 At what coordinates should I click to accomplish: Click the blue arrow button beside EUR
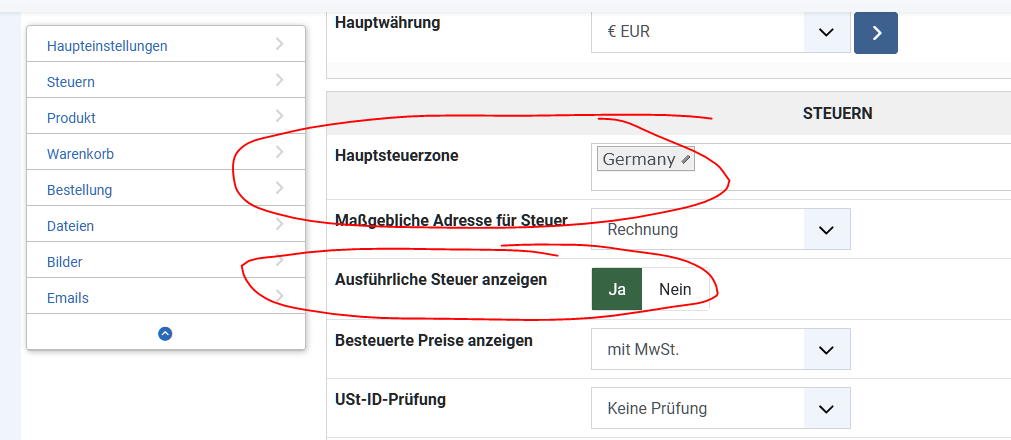tap(875, 33)
